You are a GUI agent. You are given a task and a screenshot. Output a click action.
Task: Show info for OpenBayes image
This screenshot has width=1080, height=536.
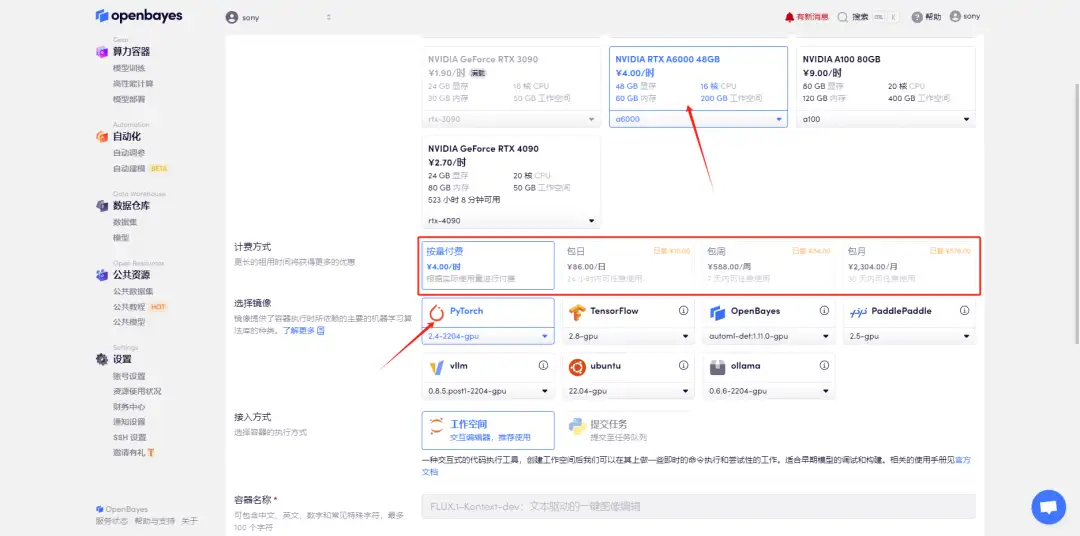click(824, 311)
